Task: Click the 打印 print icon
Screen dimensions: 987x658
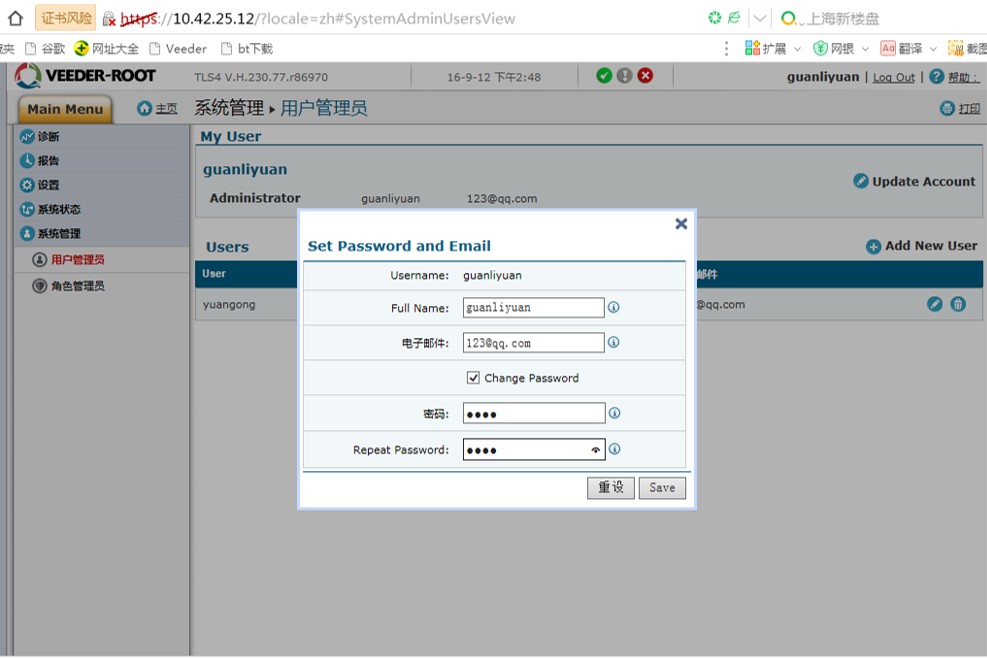Action: point(947,108)
